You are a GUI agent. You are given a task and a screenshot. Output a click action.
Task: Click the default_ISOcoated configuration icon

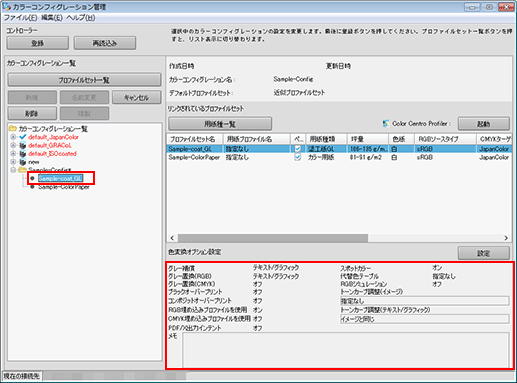(23, 153)
